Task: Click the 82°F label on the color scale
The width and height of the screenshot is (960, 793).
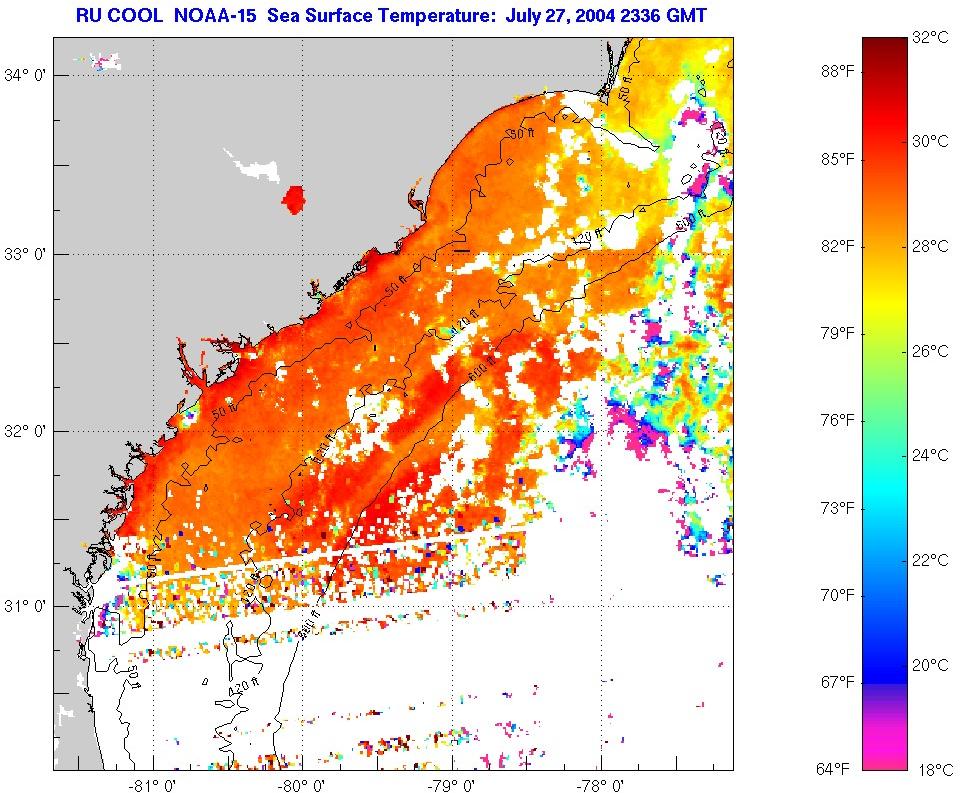Action: [837, 246]
